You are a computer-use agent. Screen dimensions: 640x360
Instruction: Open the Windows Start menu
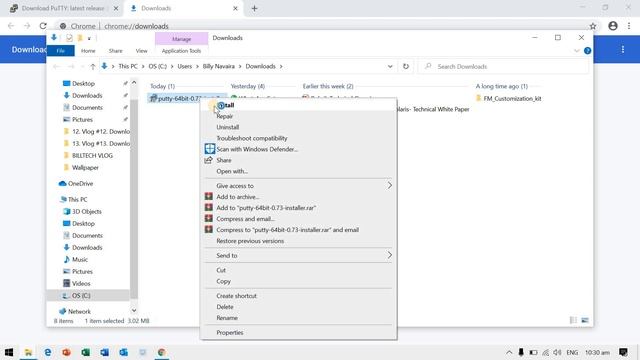point(9,352)
